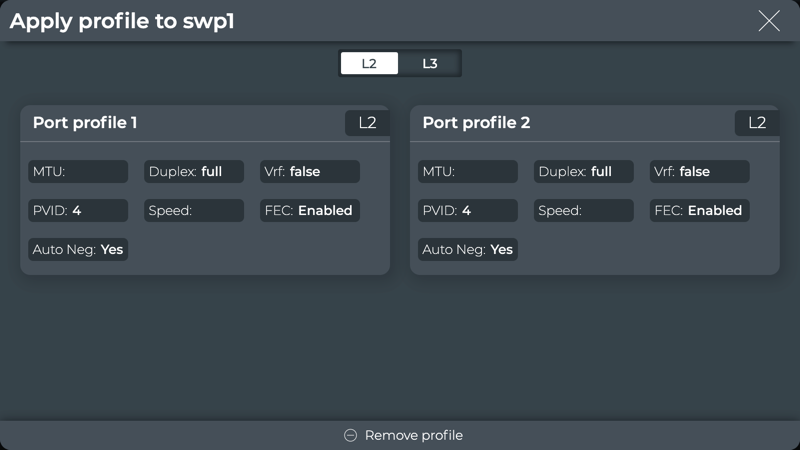Click Vrf false chip in Port profile 1
This screenshot has width=800, height=450.
[309, 171]
